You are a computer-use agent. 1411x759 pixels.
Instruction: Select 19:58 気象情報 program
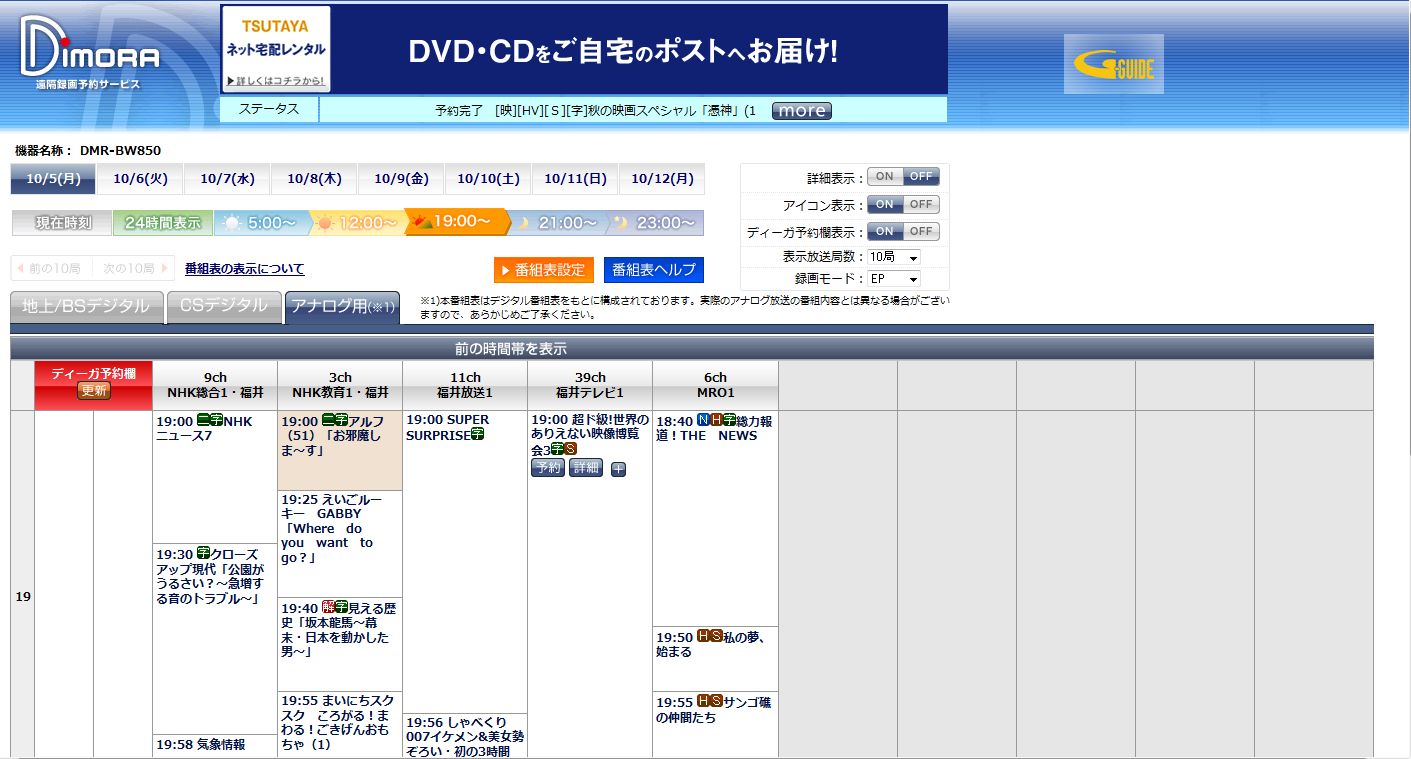click(215, 746)
